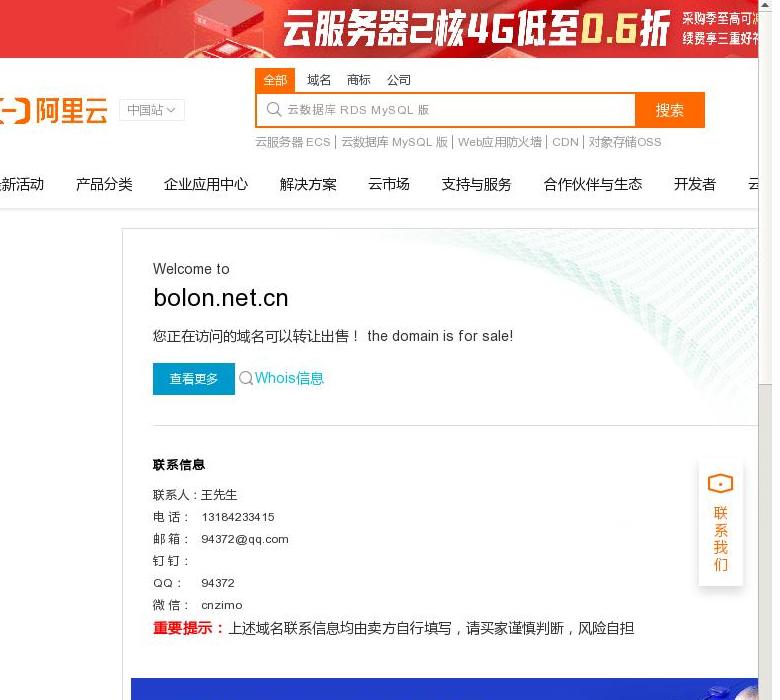
Task: Click the orange 搜索 button
Action: (670, 110)
